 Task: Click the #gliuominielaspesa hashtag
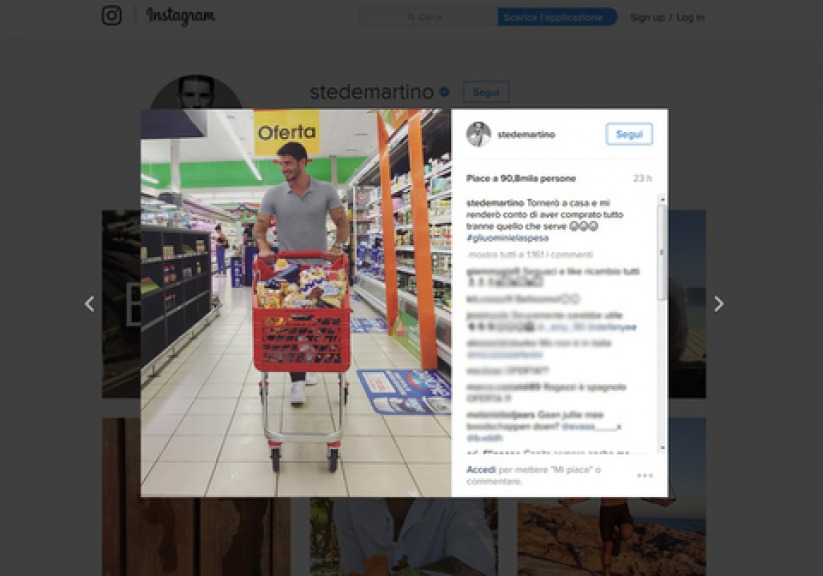pos(508,238)
